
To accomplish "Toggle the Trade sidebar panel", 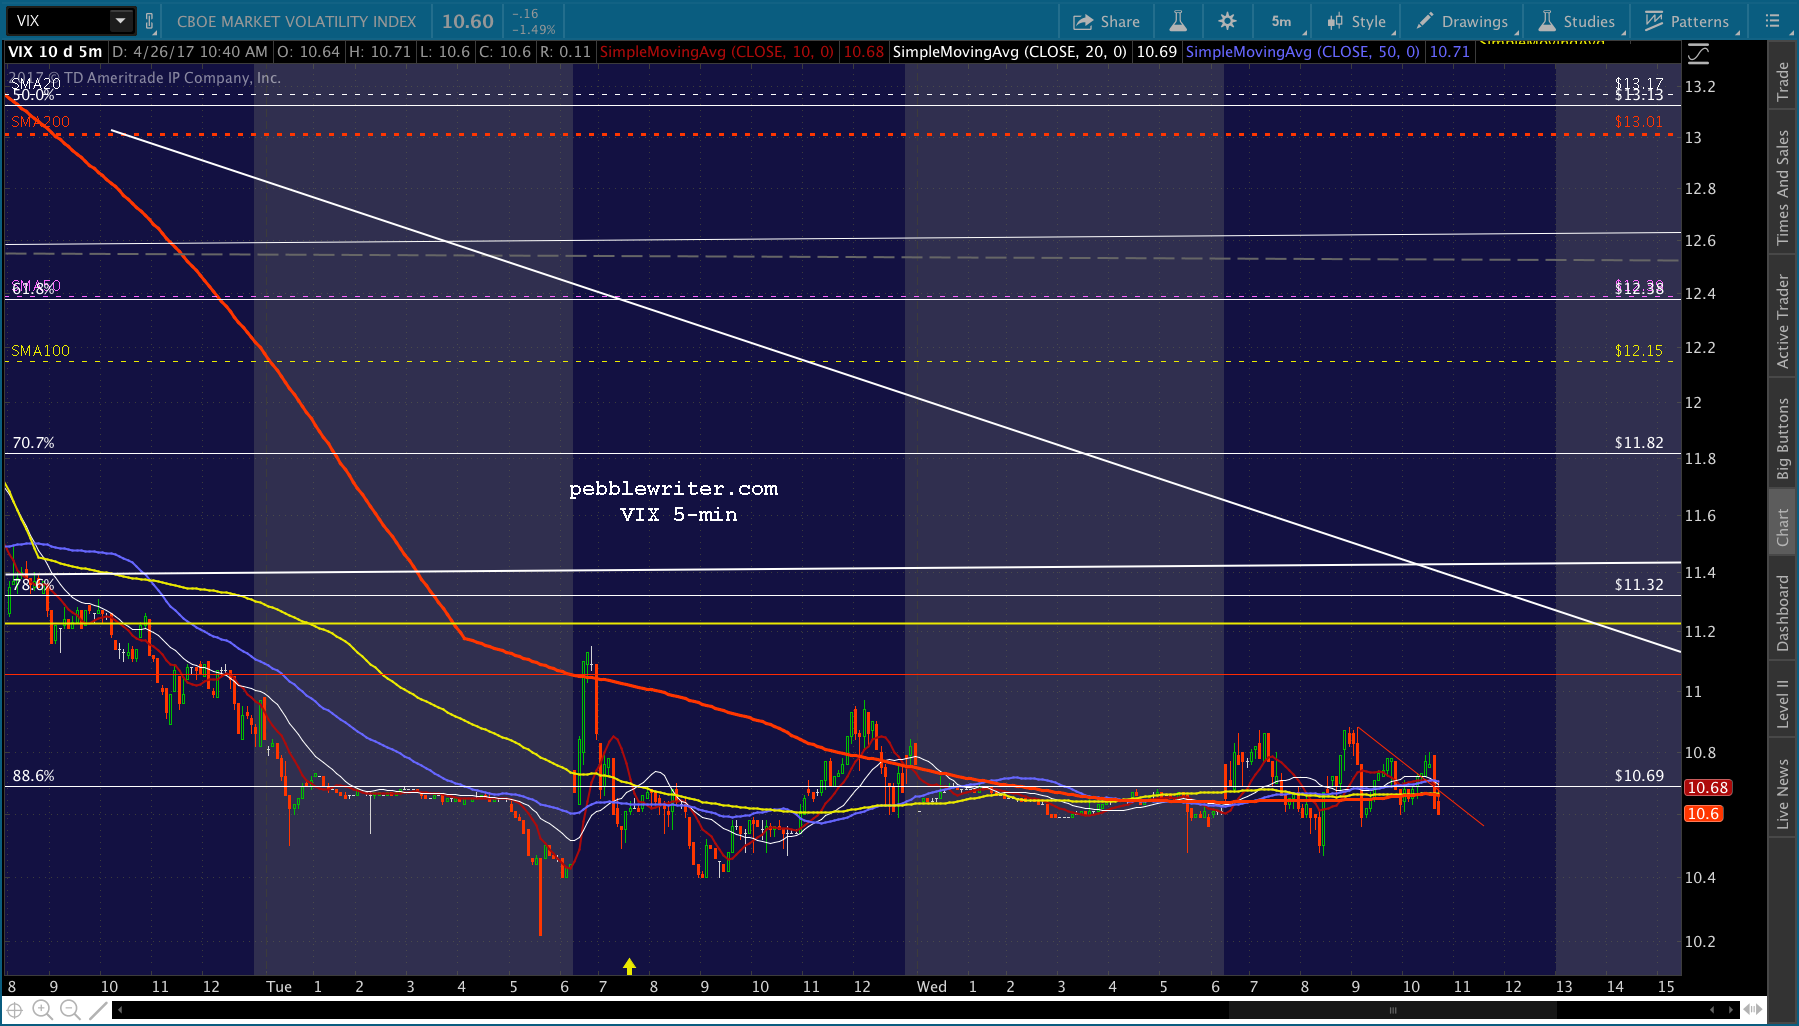I will (1783, 82).
